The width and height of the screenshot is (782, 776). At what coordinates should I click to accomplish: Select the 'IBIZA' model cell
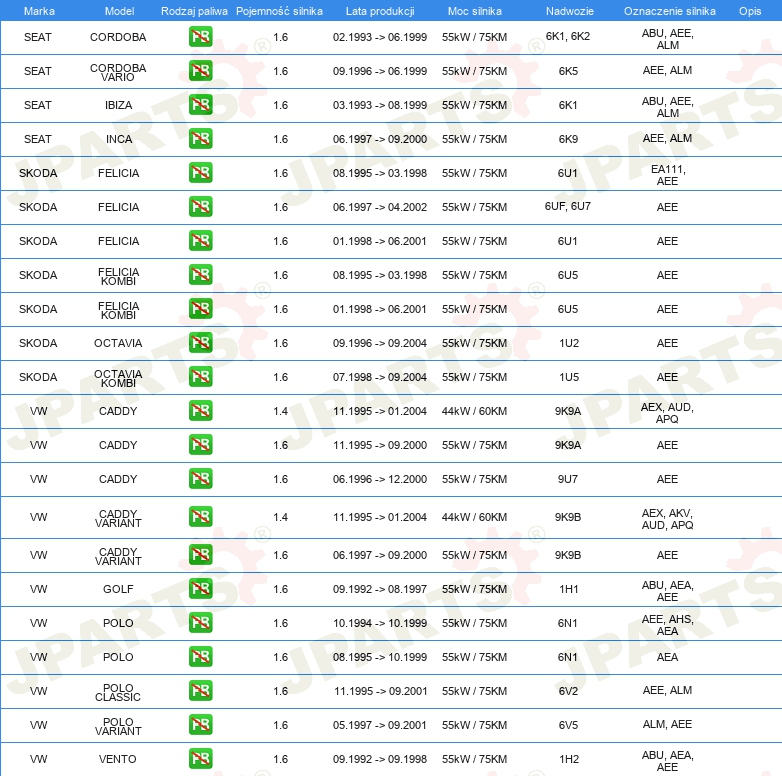tap(118, 105)
